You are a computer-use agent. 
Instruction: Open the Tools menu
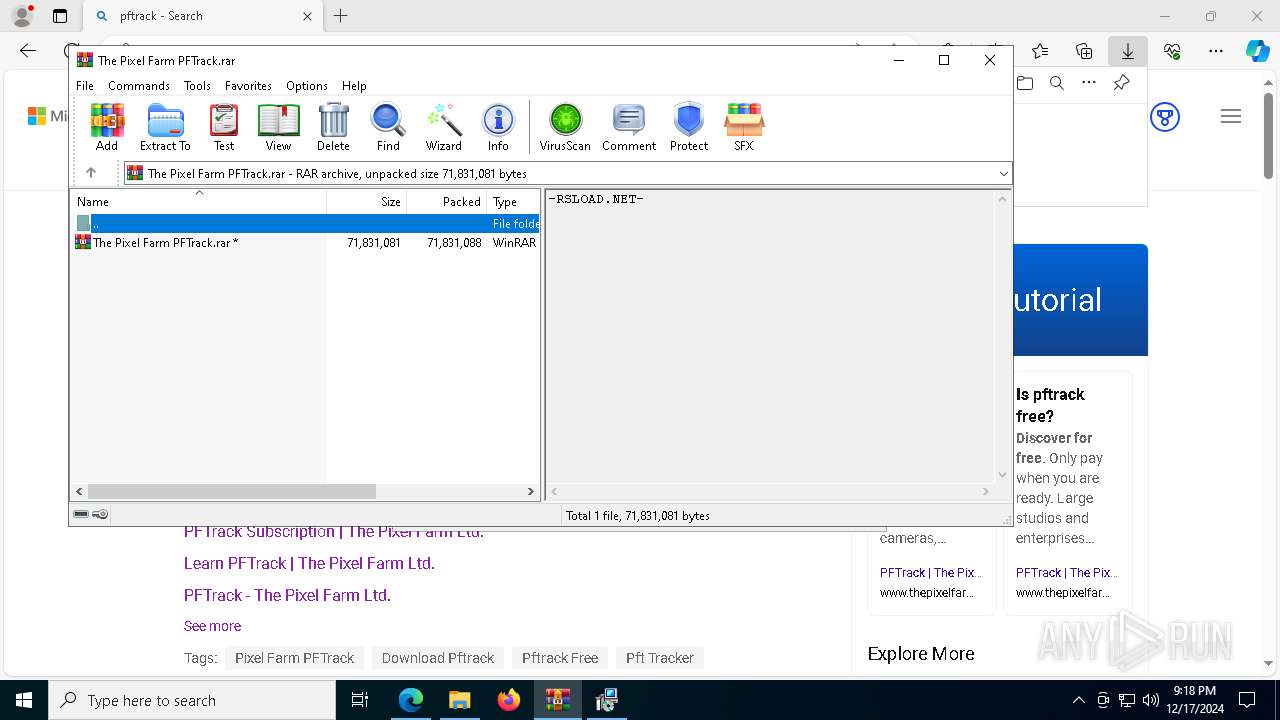197,86
